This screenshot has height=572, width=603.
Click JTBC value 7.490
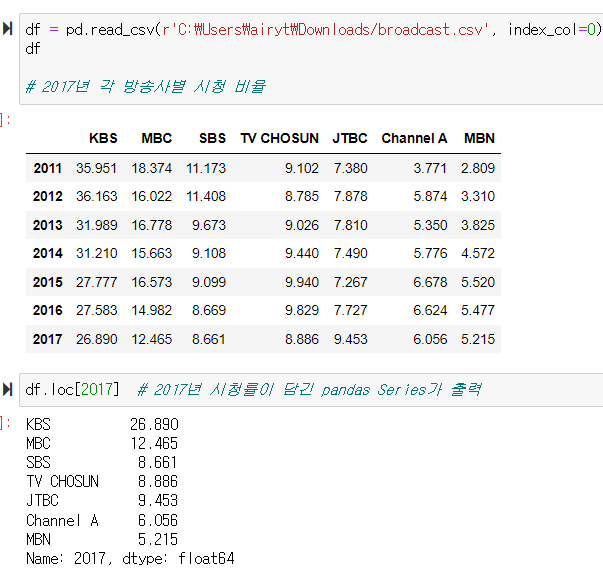(351, 253)
